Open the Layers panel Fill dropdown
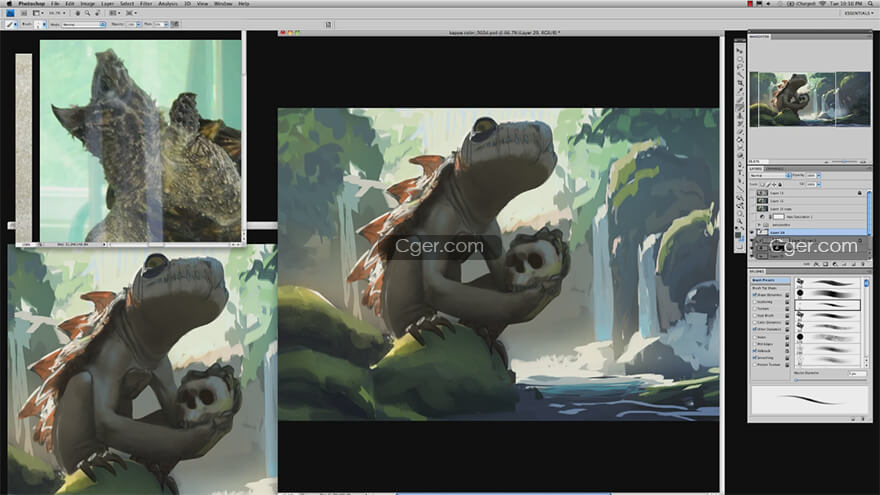The width and height of the screenshot is (880, 495). click(x=819, y=185)
